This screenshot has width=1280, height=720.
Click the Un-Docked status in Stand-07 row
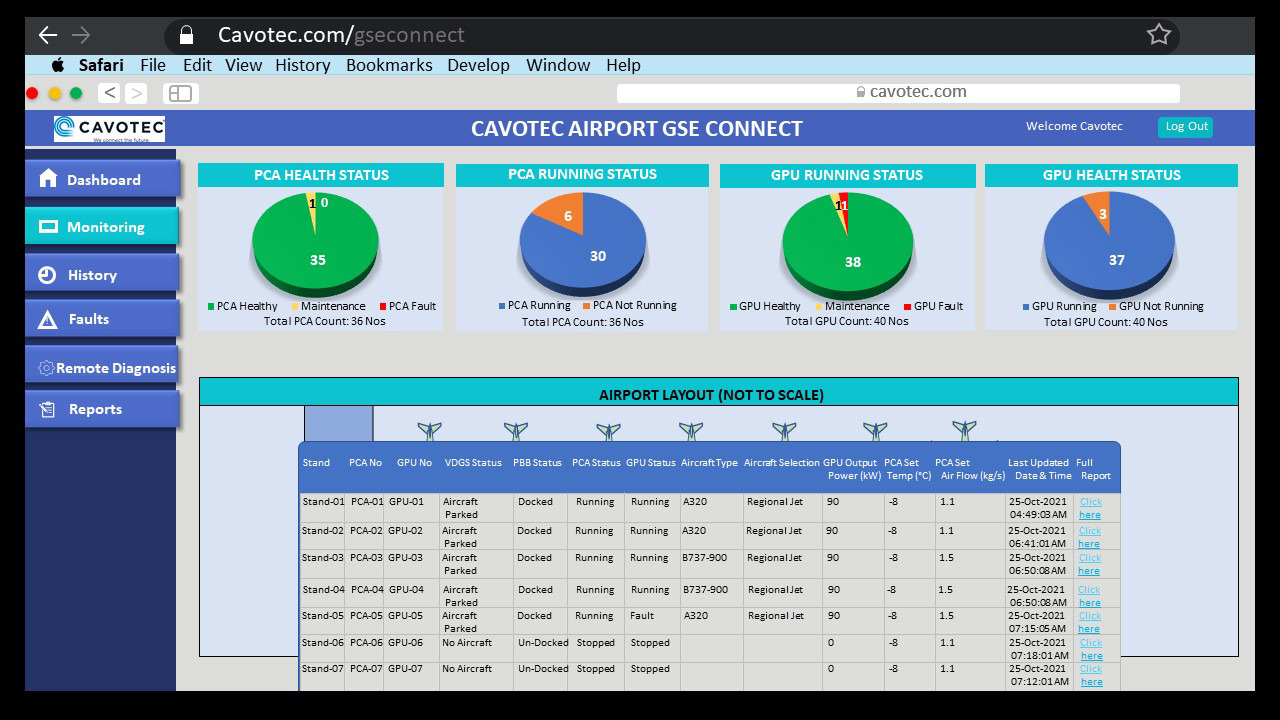click(543, 669)
